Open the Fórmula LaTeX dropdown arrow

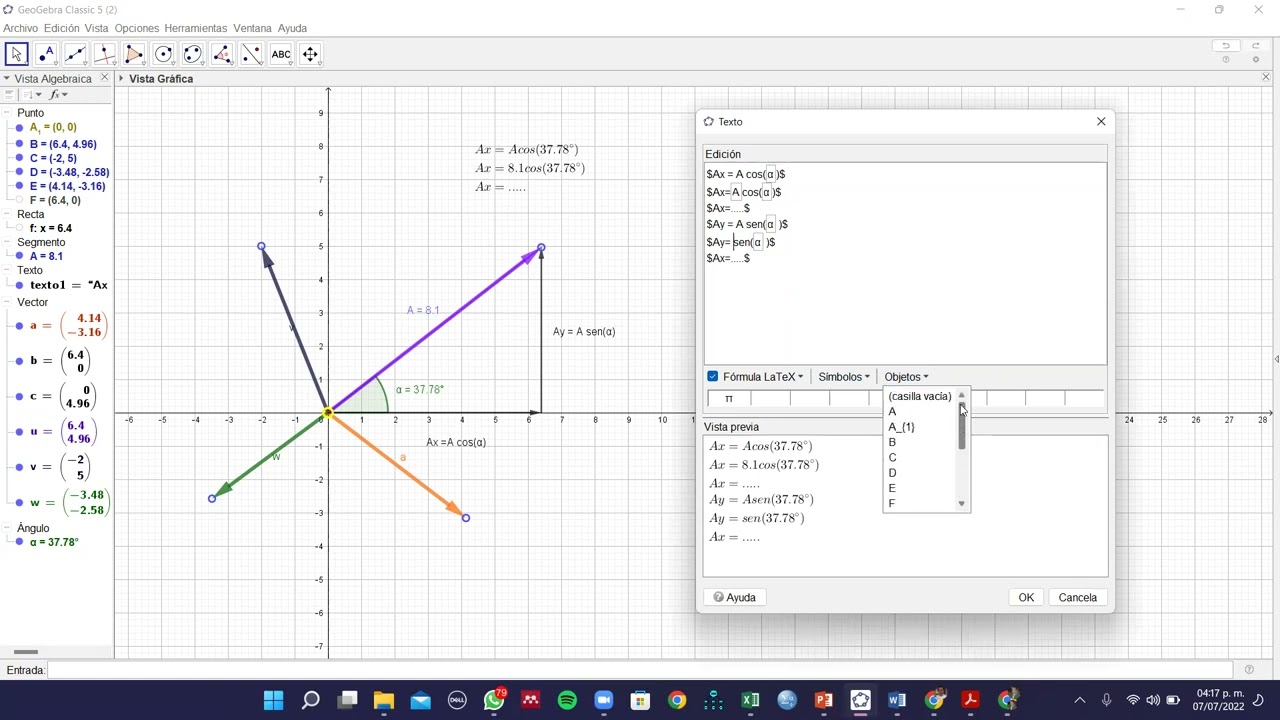tap(800, 377)
